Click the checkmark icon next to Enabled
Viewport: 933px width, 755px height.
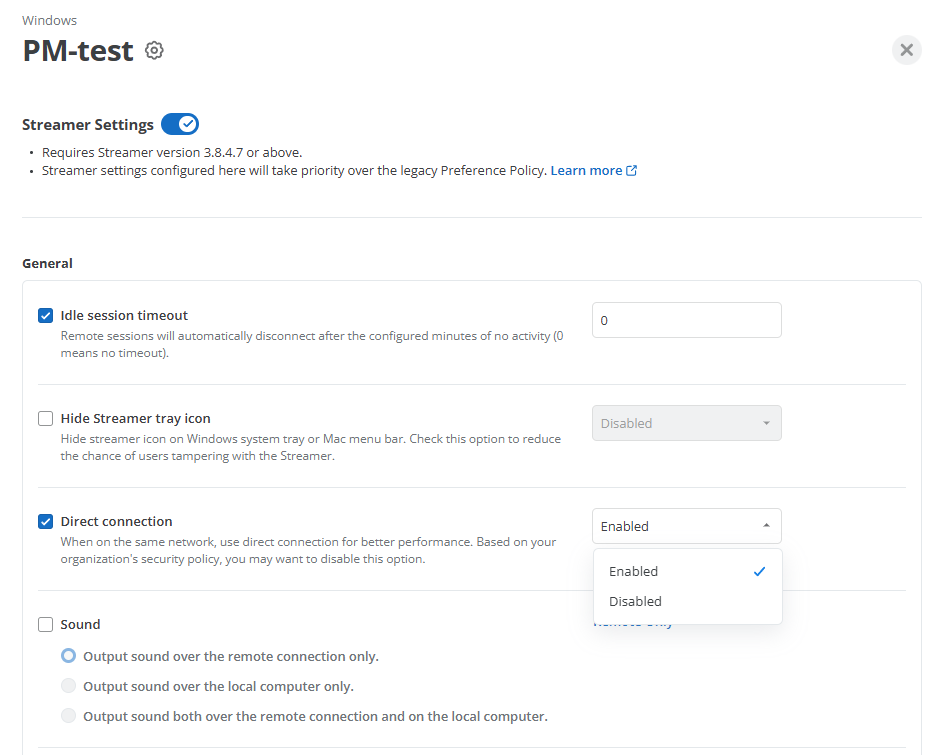tap(759, 572)
